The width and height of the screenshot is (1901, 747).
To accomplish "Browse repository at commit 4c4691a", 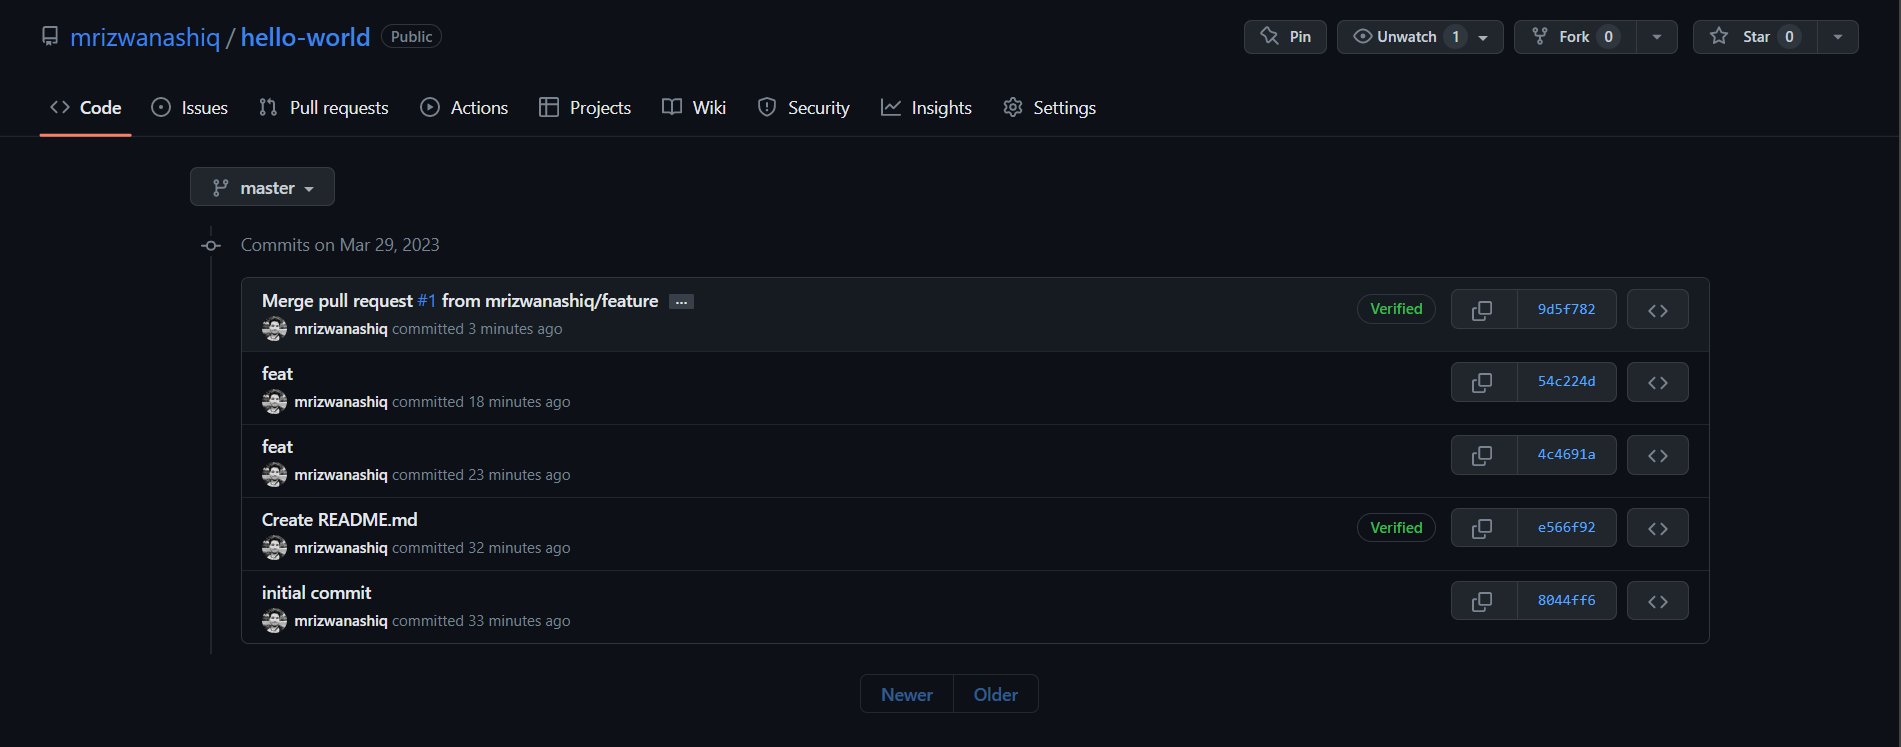I will (1658, 455).
